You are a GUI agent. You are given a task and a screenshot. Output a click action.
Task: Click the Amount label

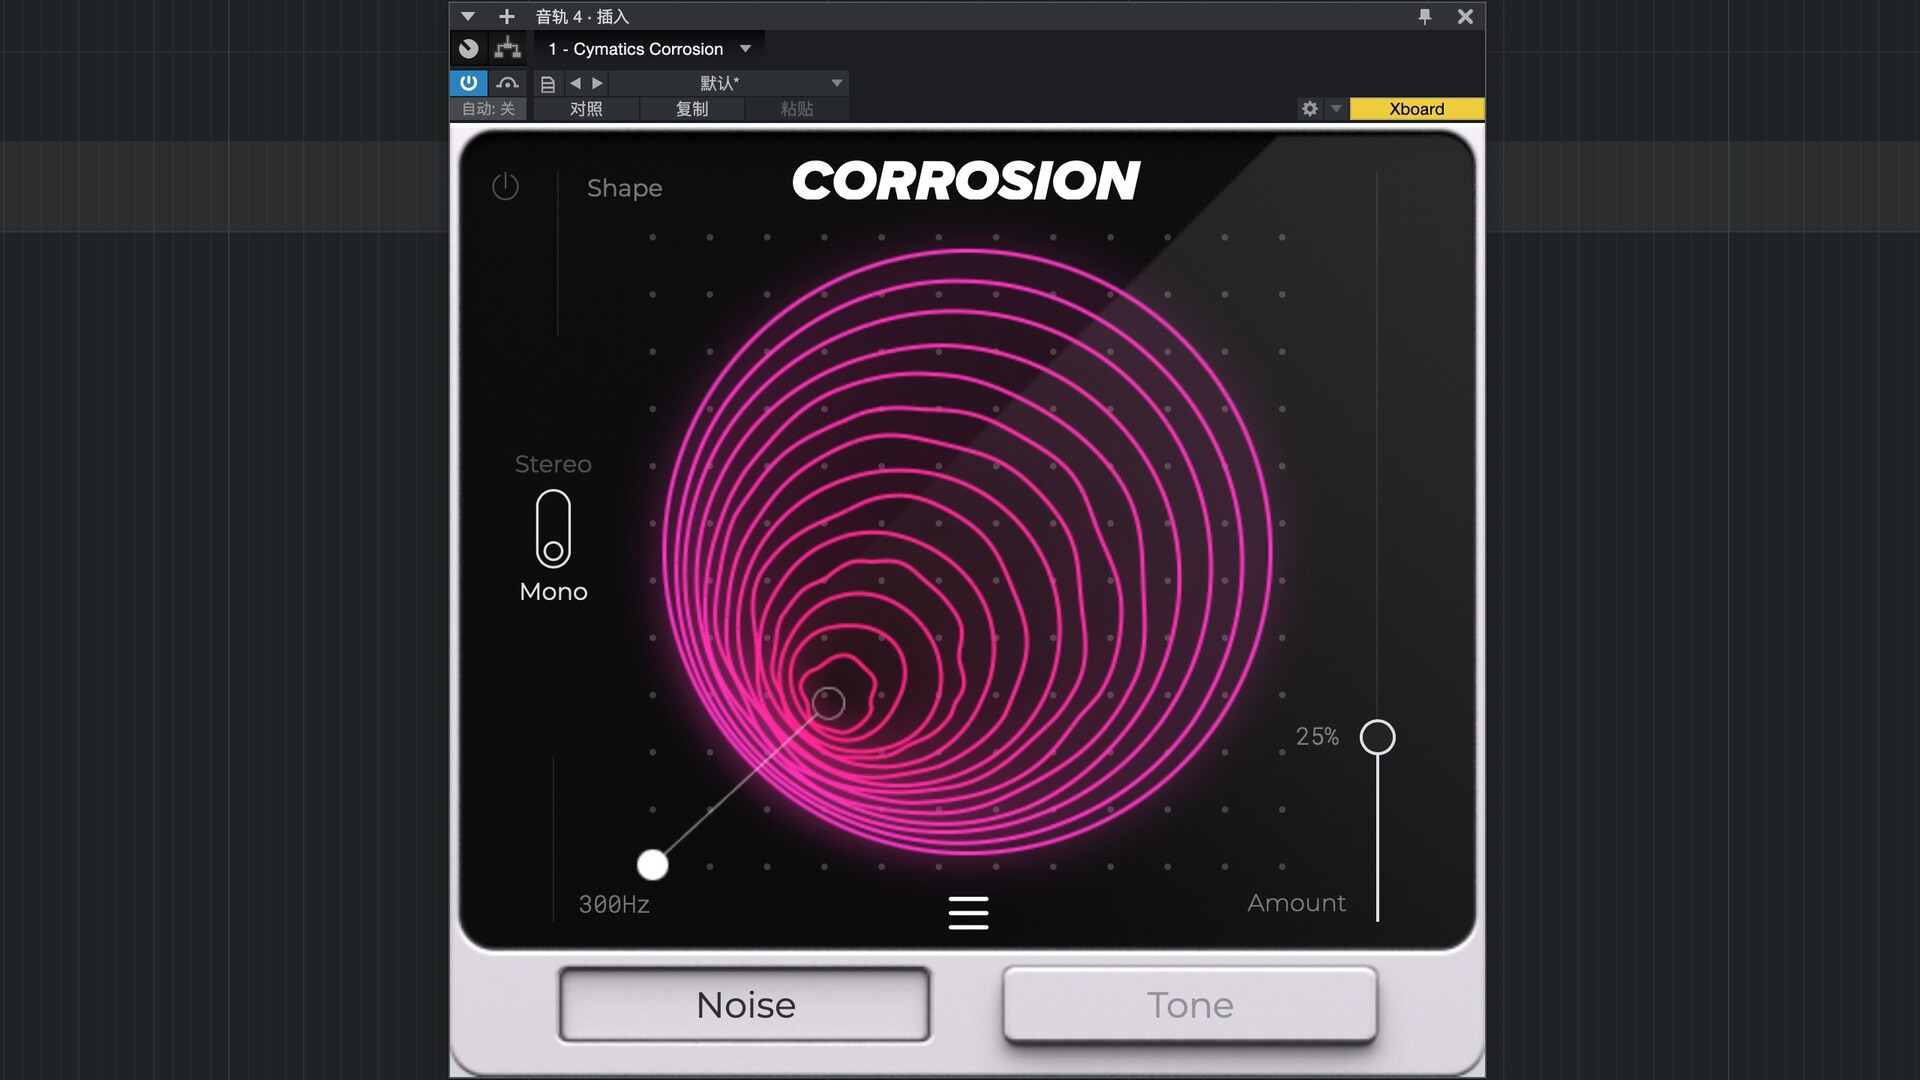tap(1296, 903)
